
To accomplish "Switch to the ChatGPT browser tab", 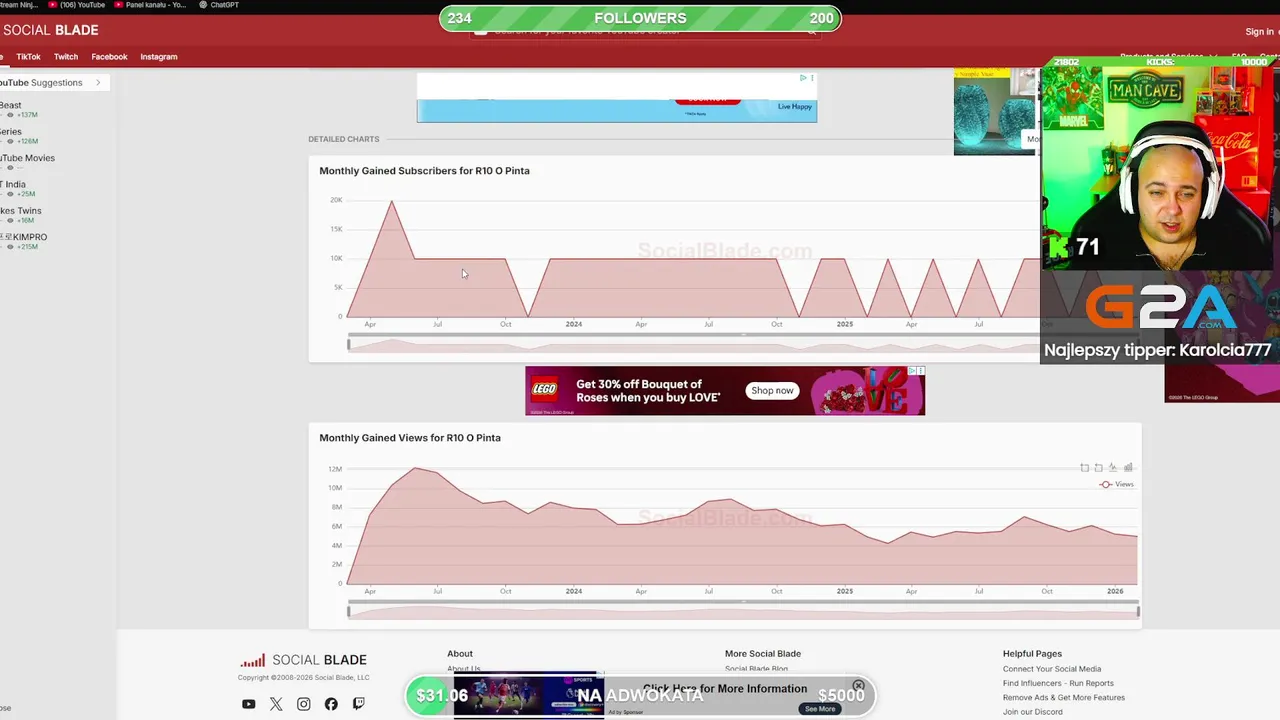I will pos(218,5).
